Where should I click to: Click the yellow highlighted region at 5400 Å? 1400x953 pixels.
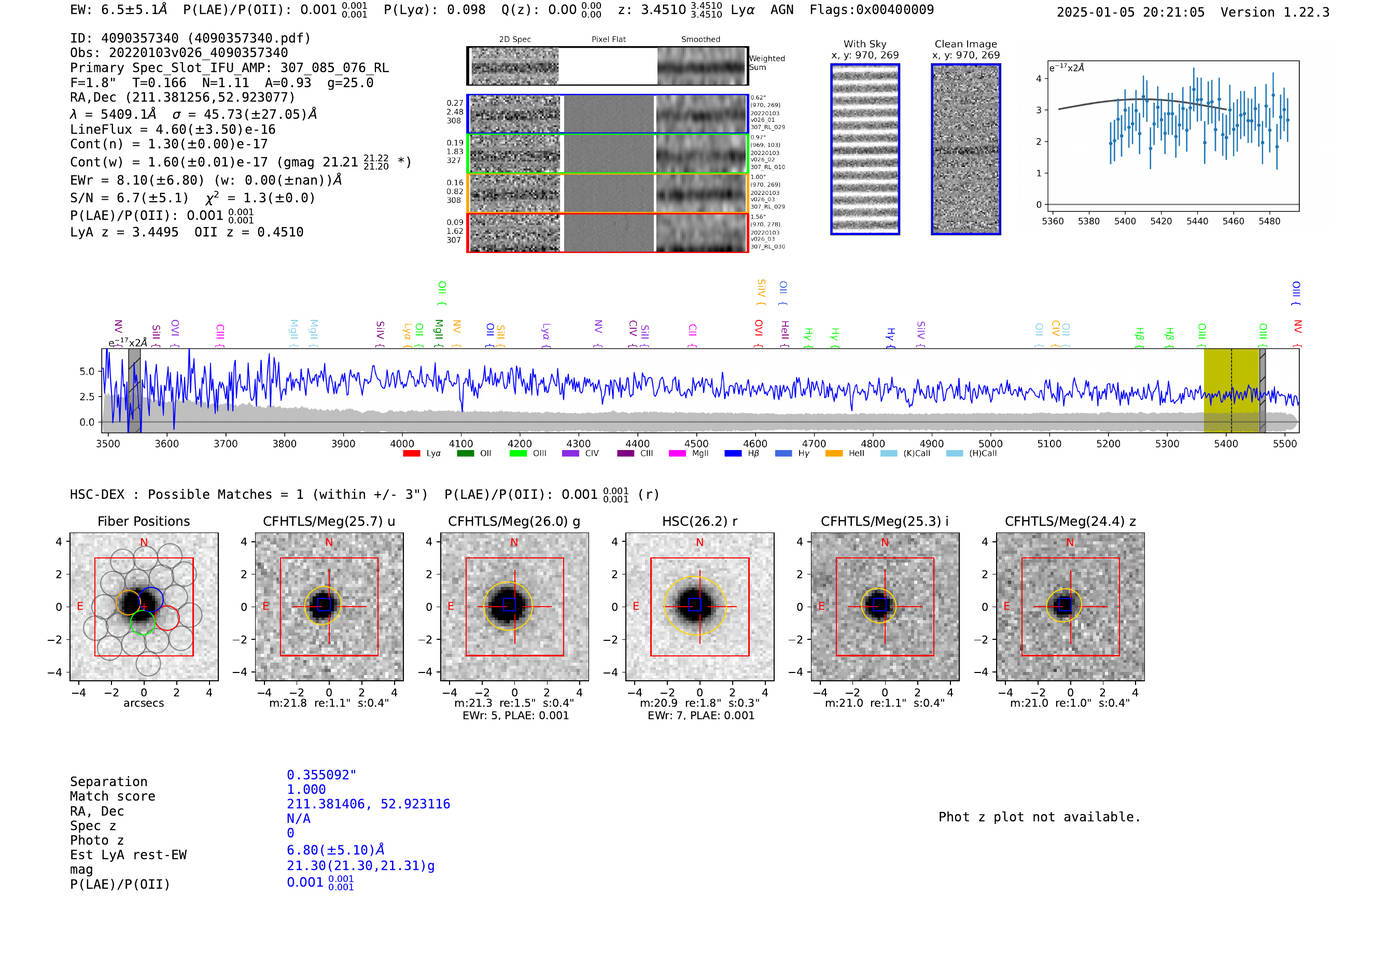pos(1231,391)
